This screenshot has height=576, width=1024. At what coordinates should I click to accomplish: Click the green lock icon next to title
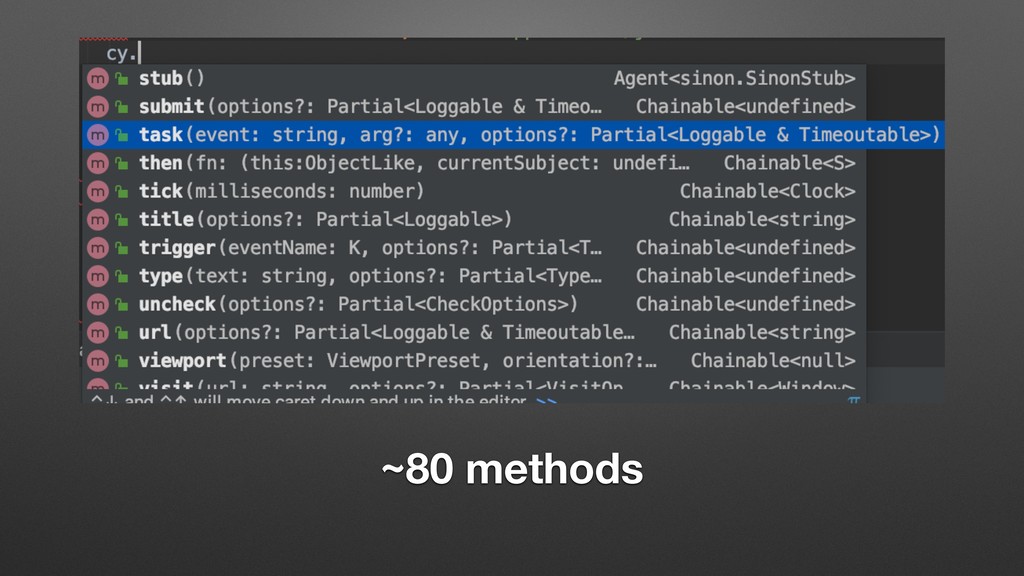pyautogui.click(x=121, y=219)
